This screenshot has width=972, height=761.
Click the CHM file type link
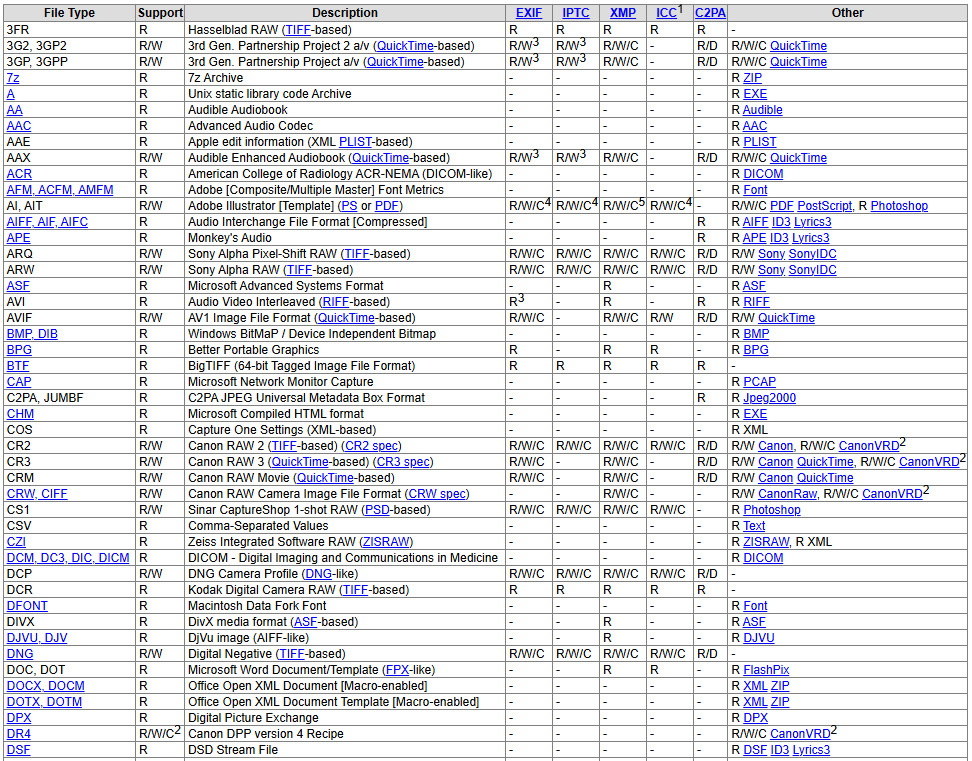point(20,414)
